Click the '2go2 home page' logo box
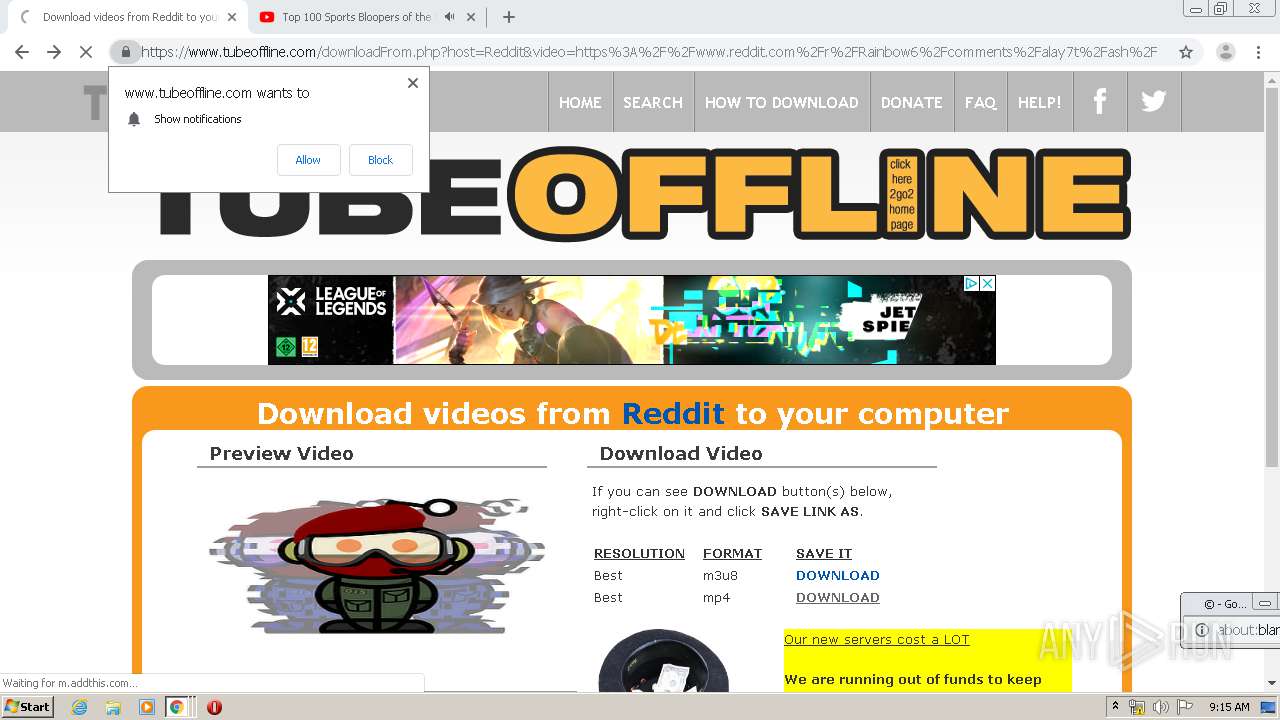 point(901,194)
